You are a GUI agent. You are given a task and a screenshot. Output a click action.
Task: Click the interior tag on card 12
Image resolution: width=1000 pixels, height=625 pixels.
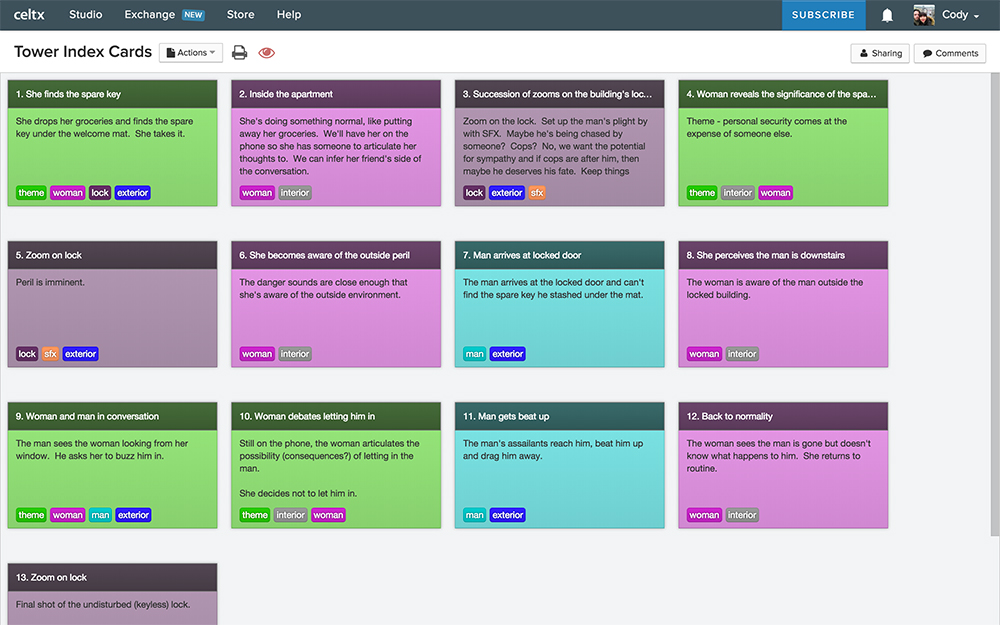pos(742,515)
